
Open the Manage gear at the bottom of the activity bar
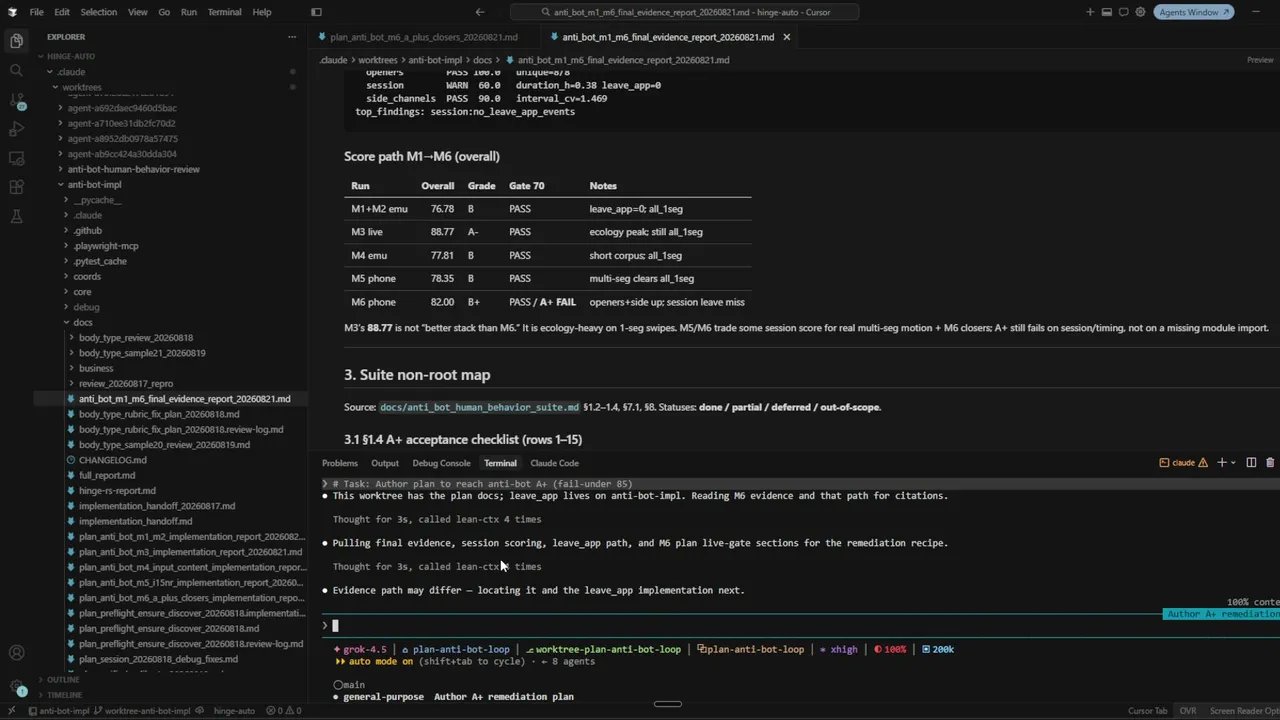[x=16, y=686]
